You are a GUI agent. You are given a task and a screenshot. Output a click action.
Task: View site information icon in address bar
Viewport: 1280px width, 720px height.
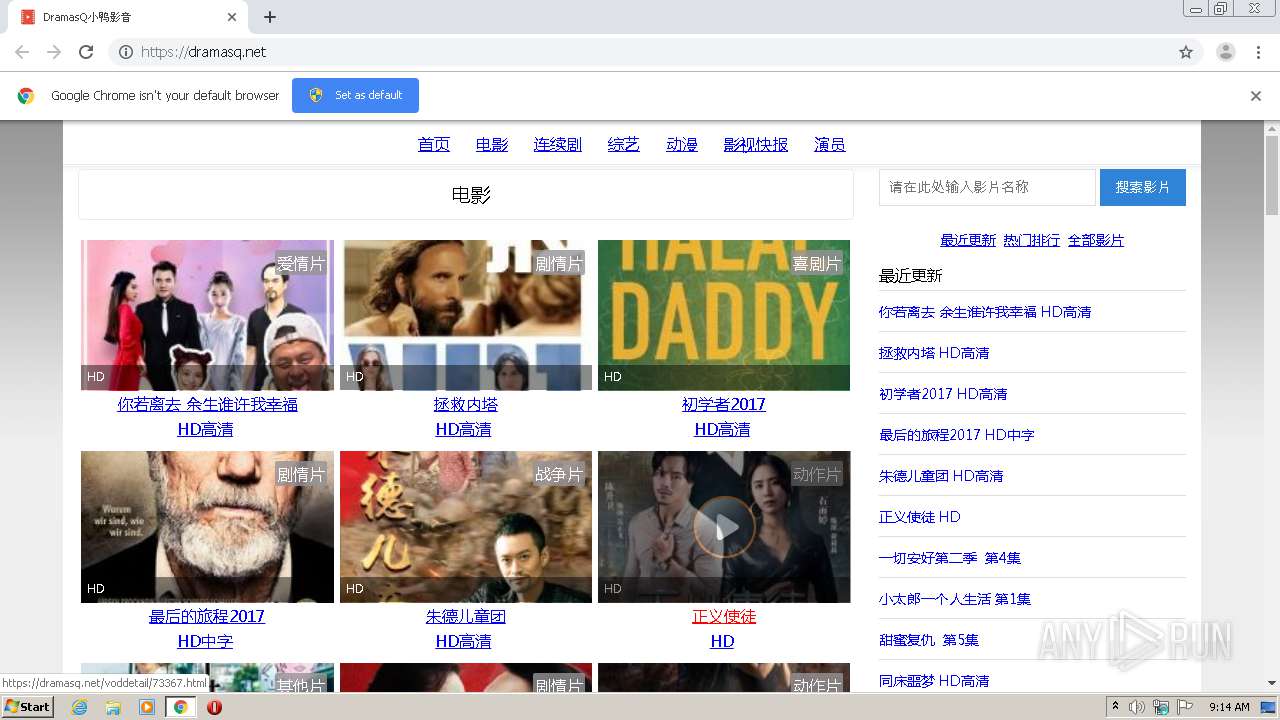pos(126,52)
